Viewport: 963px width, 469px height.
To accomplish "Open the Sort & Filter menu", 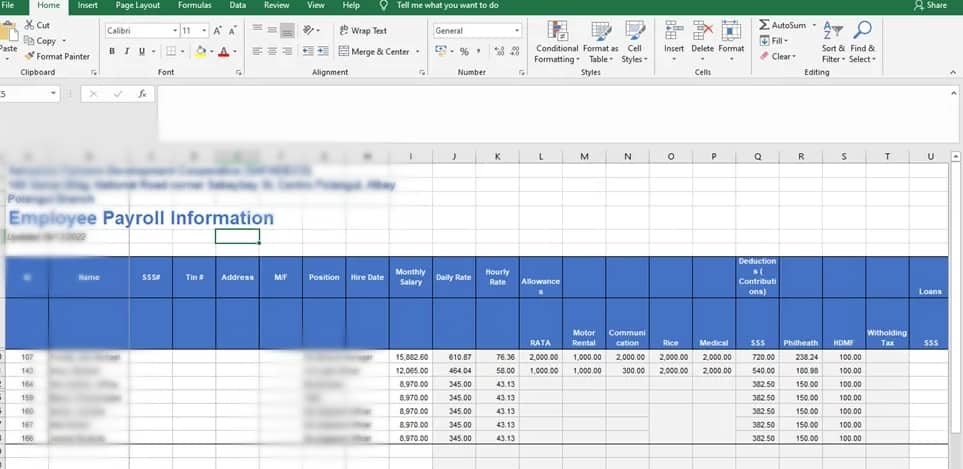I will [833, 42].
